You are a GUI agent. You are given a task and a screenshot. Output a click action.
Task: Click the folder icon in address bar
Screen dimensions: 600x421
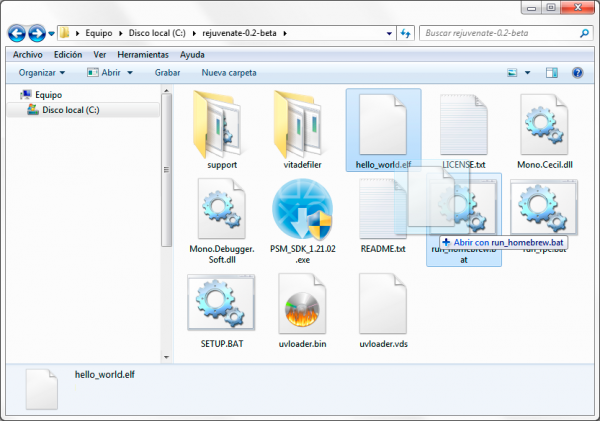click(65, 33)
